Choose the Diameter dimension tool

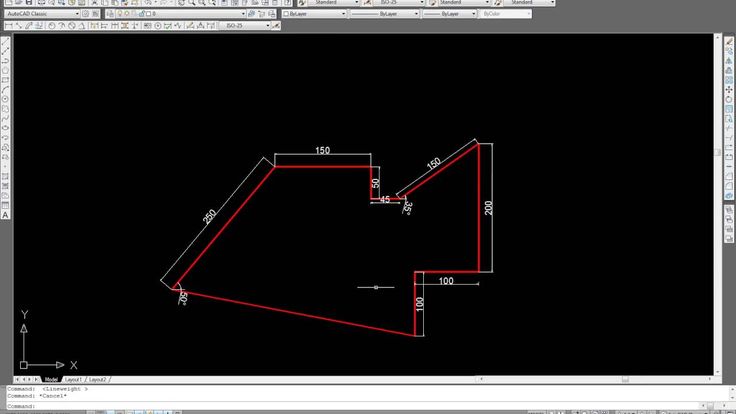coord(71,25)
